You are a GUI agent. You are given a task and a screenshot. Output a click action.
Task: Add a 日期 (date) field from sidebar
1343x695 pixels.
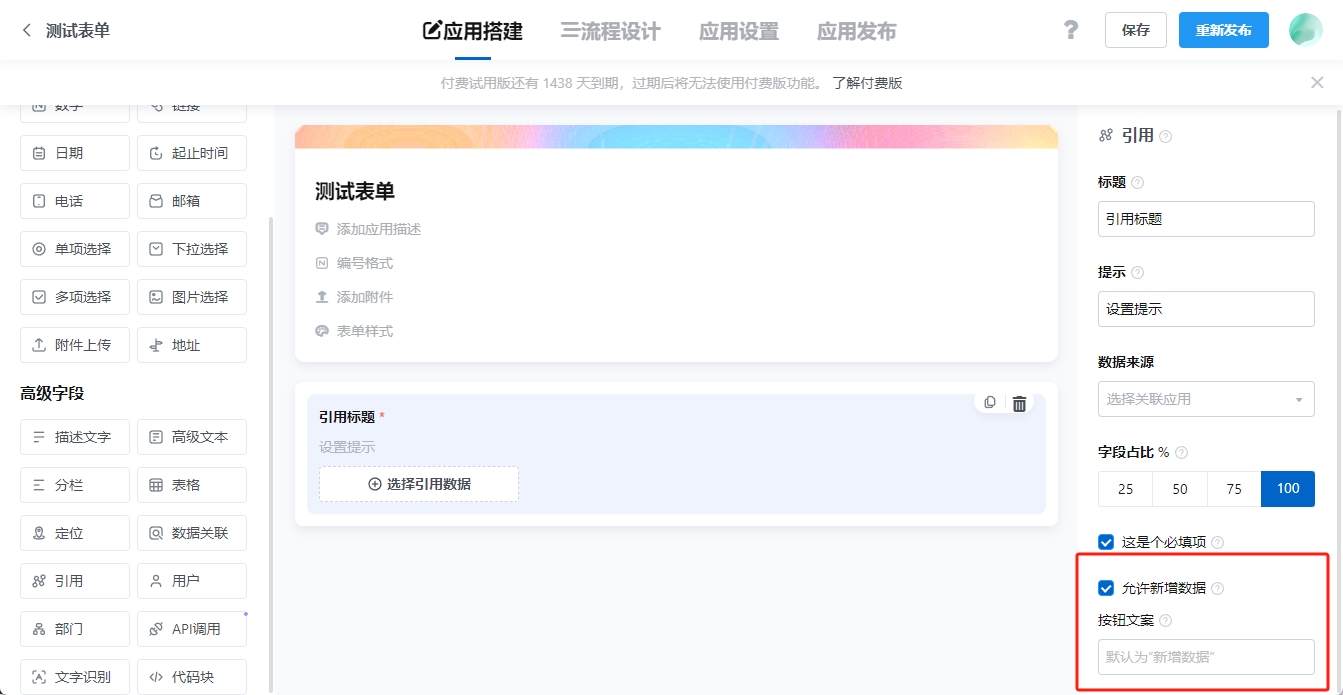74,152
